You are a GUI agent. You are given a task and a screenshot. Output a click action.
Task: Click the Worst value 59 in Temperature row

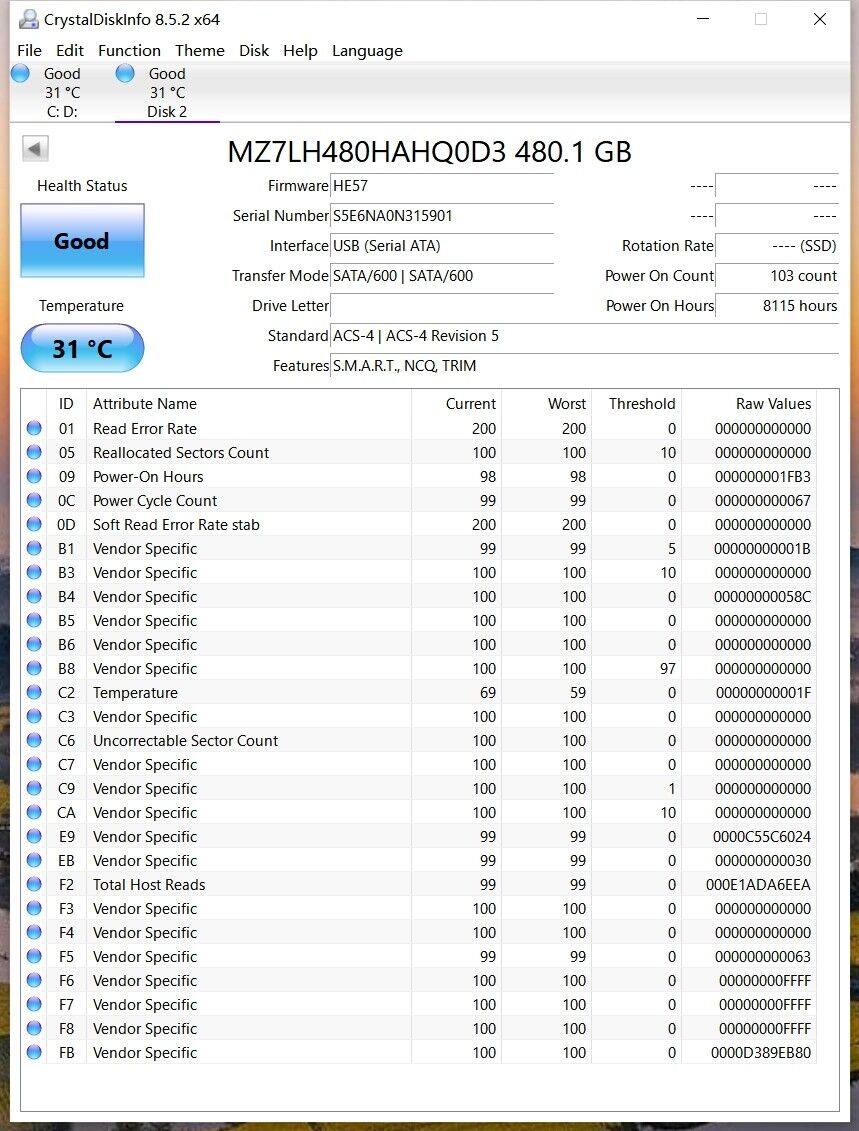tap(578, 692)
